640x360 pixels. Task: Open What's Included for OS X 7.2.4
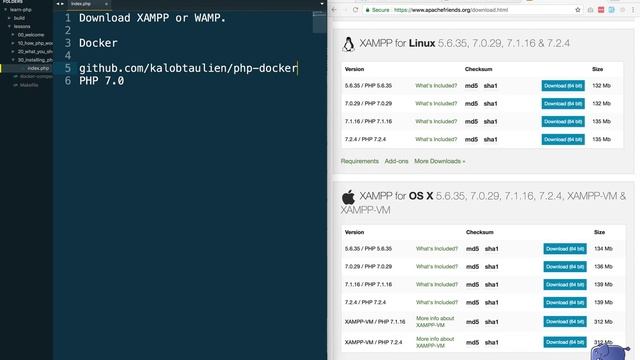point(437,303)
